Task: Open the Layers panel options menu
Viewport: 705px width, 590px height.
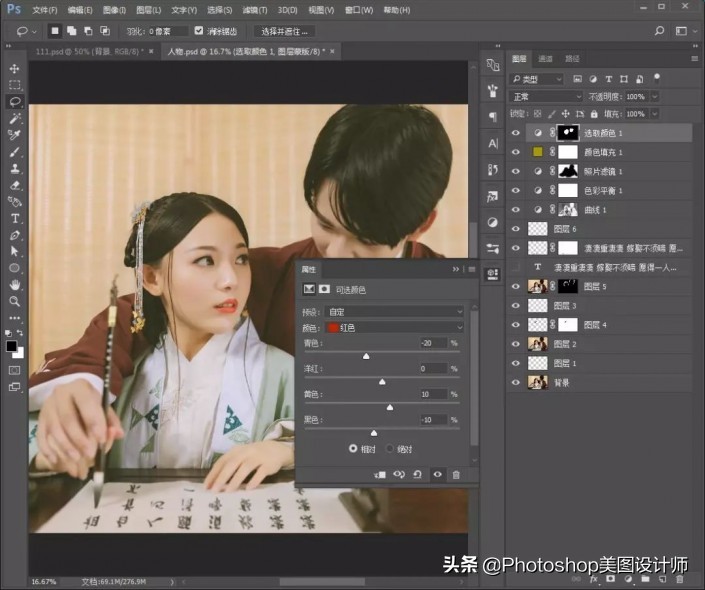Action: [x=695, y=59]
